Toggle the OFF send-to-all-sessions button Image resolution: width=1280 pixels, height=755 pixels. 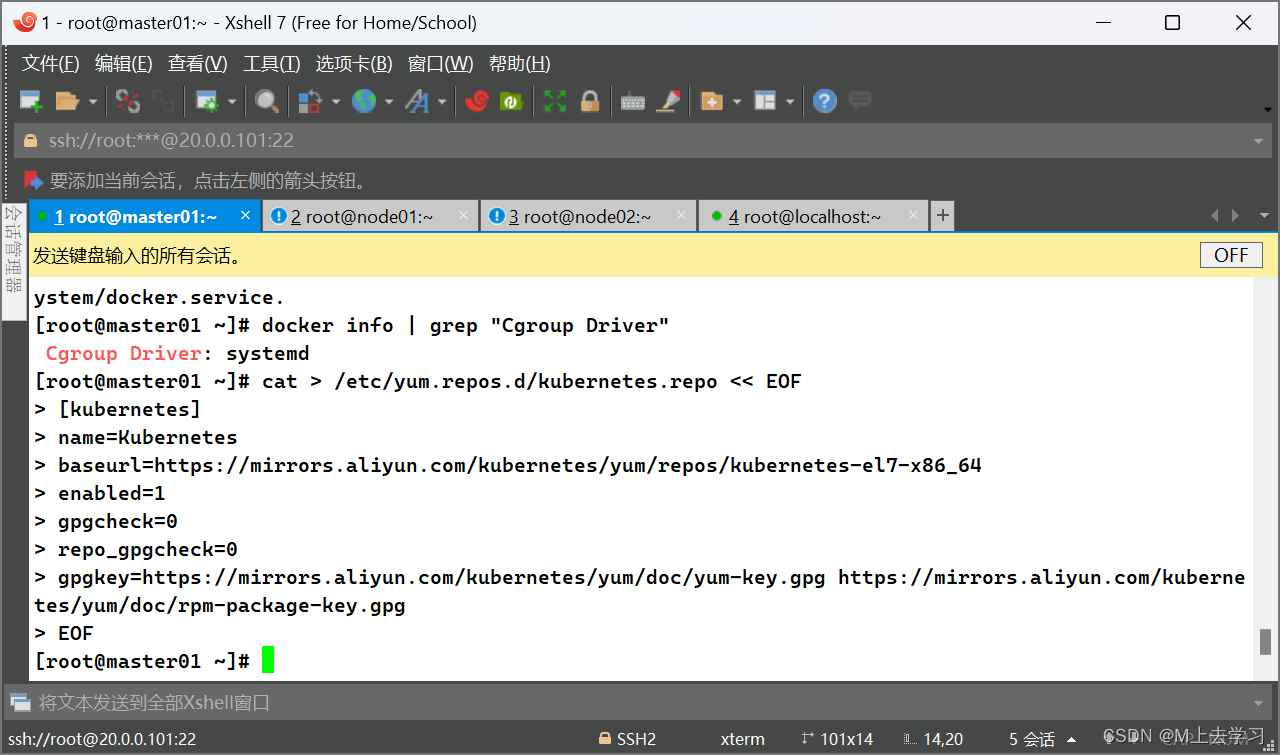click(1231, 255)
